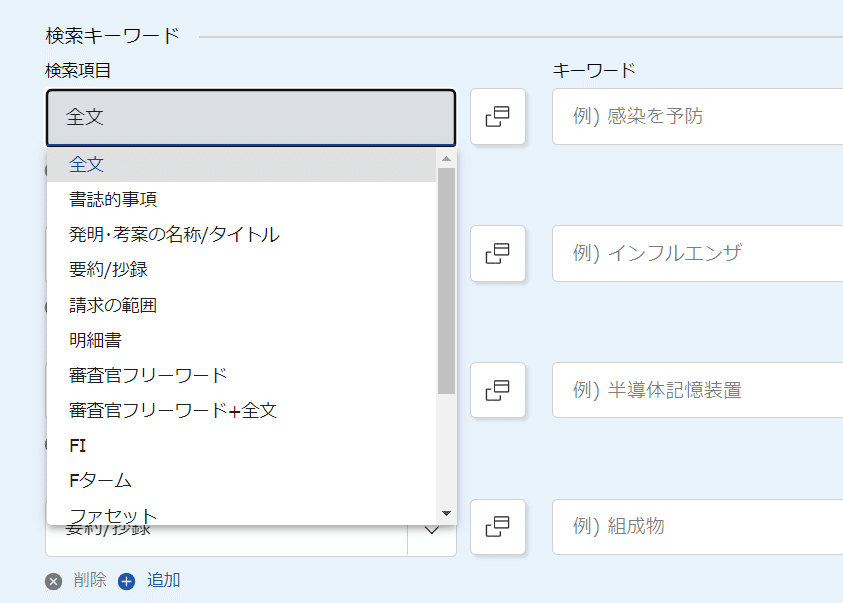Click the copy icon next to the インフルエンザ keyword row

[x=498, y=254]
